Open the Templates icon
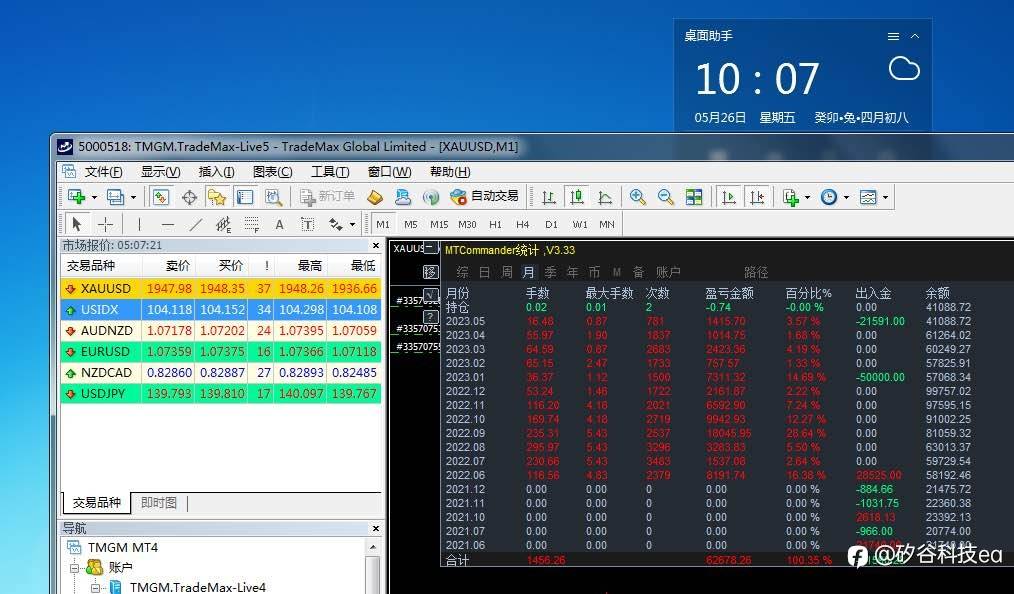 click(x=868, y=196)
